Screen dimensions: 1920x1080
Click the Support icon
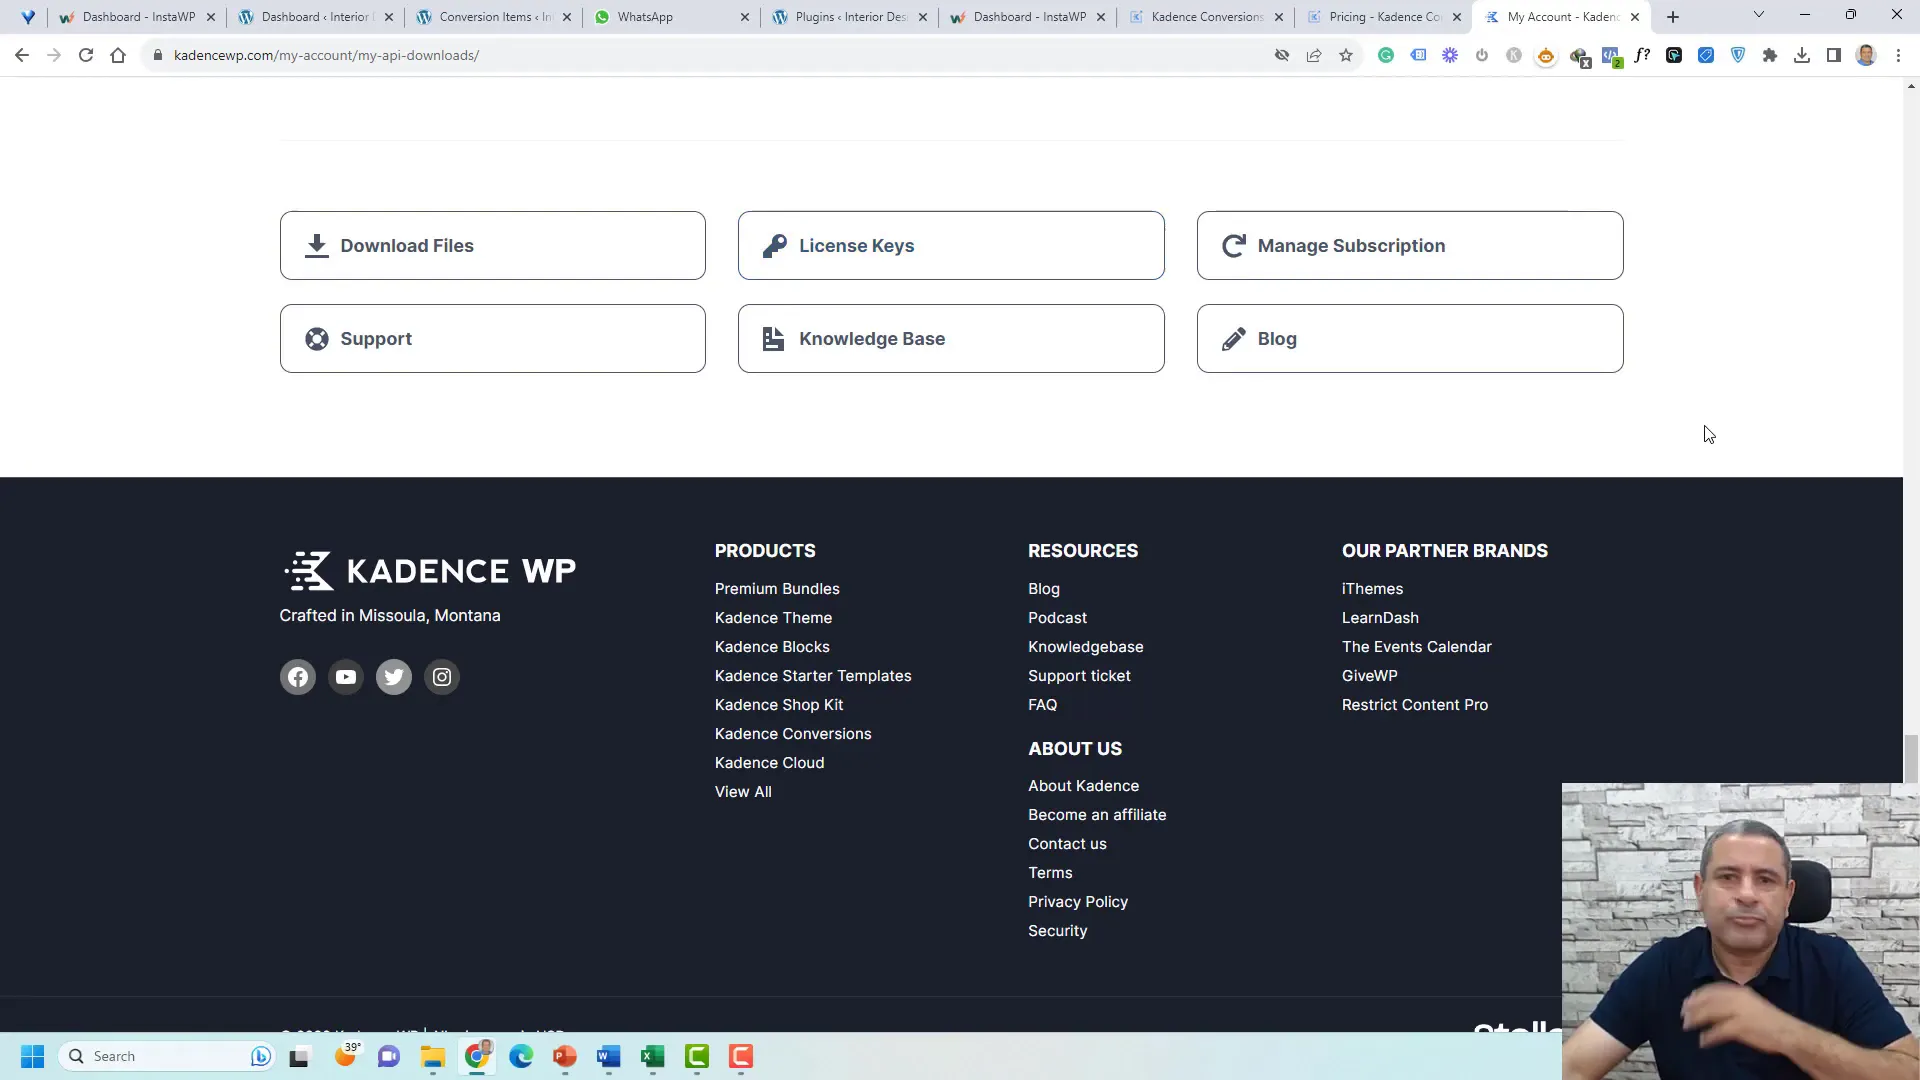[x=318, y=339]
